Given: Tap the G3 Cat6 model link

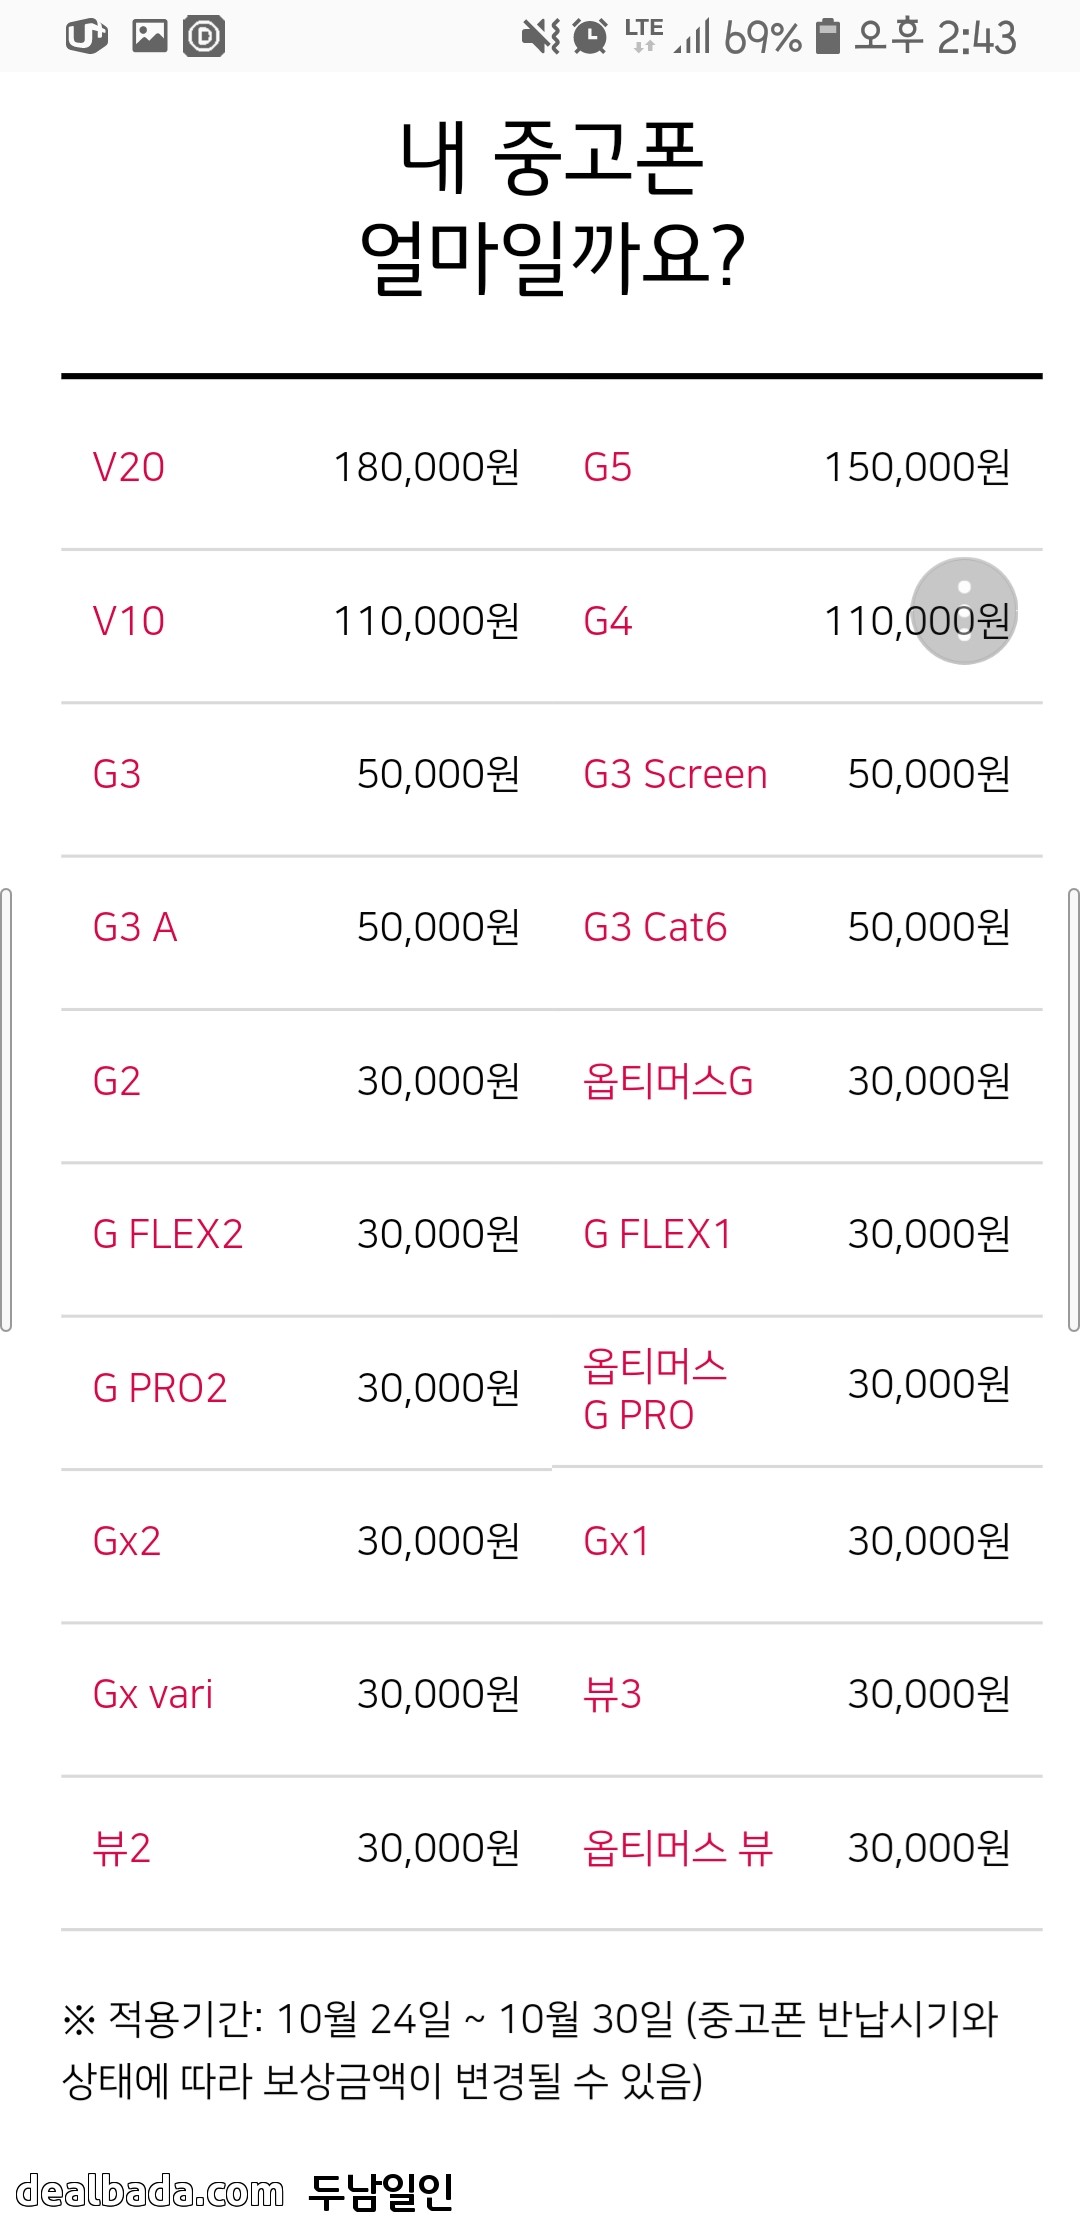Looking at the screenshot, I should pyautogui.click(x=655, y=927).
